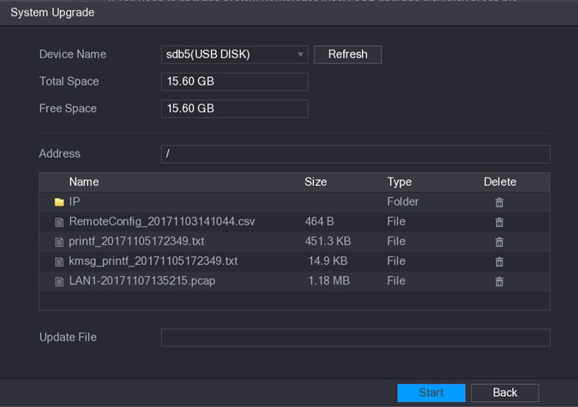
Task: Click the Address path field
Action: coord(356,154)
